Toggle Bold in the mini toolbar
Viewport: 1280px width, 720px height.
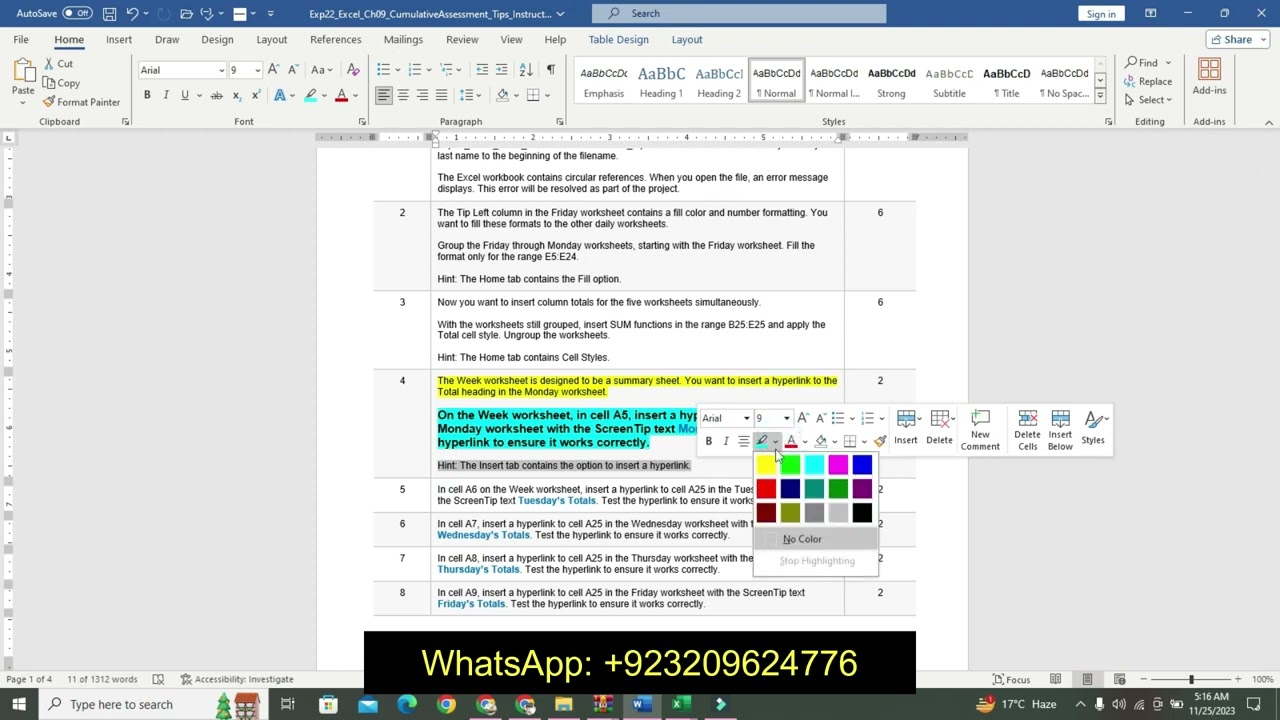[x=709, y=441]
